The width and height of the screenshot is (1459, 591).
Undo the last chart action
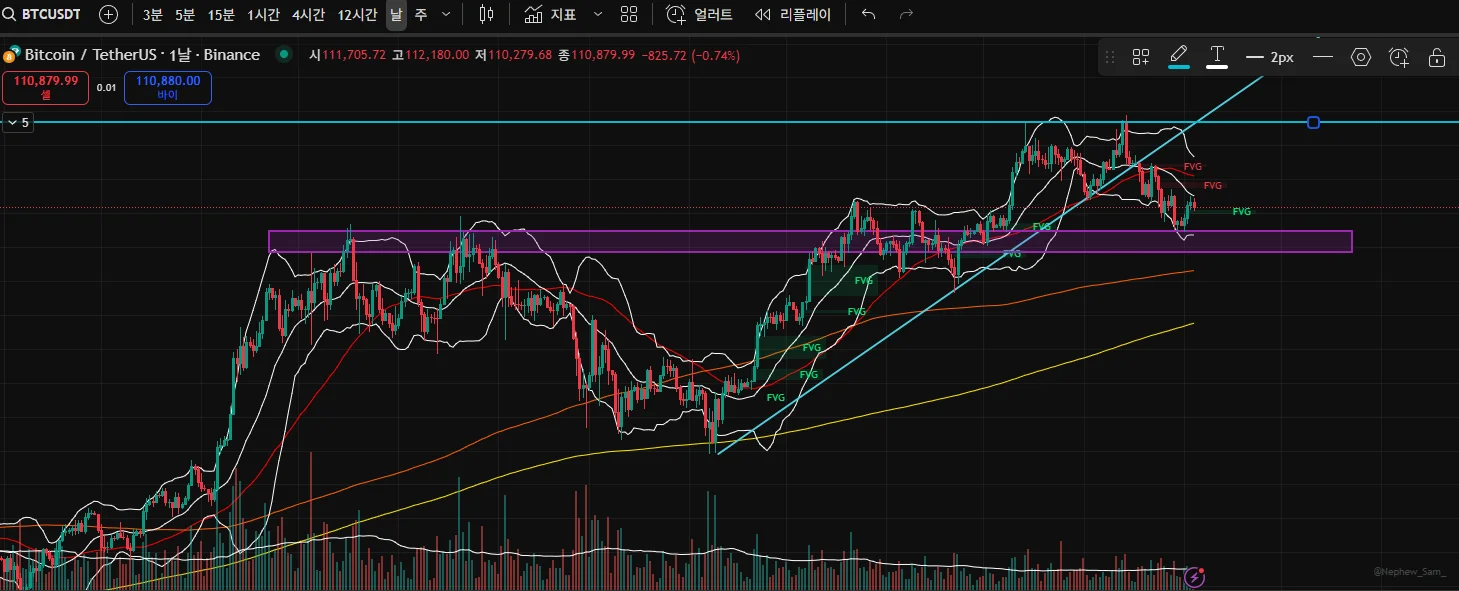point(868,15)
